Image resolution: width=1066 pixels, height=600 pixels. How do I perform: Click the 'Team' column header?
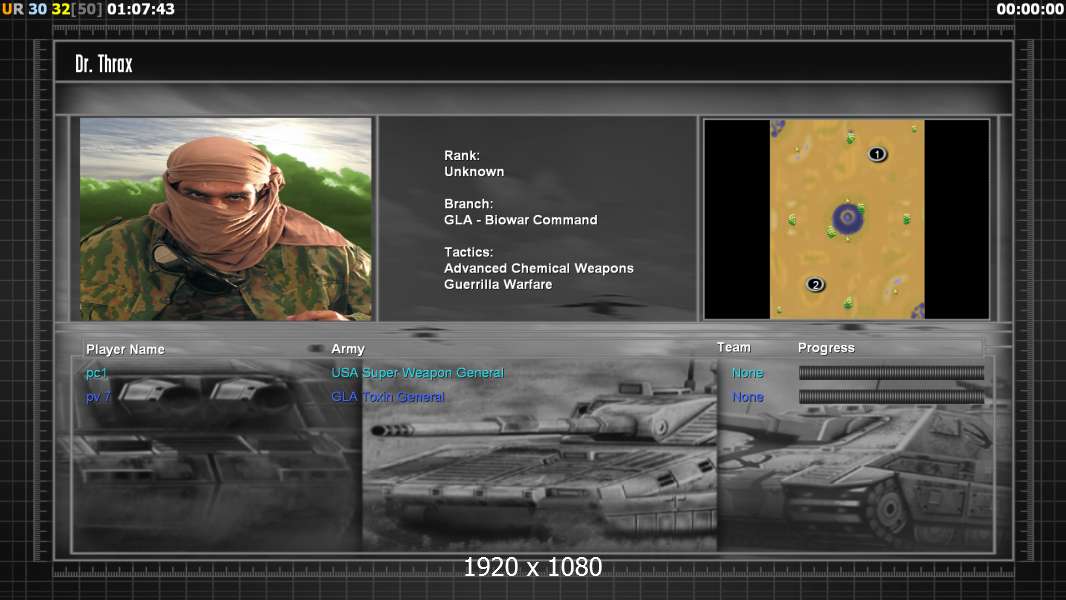tap(734, 347)
